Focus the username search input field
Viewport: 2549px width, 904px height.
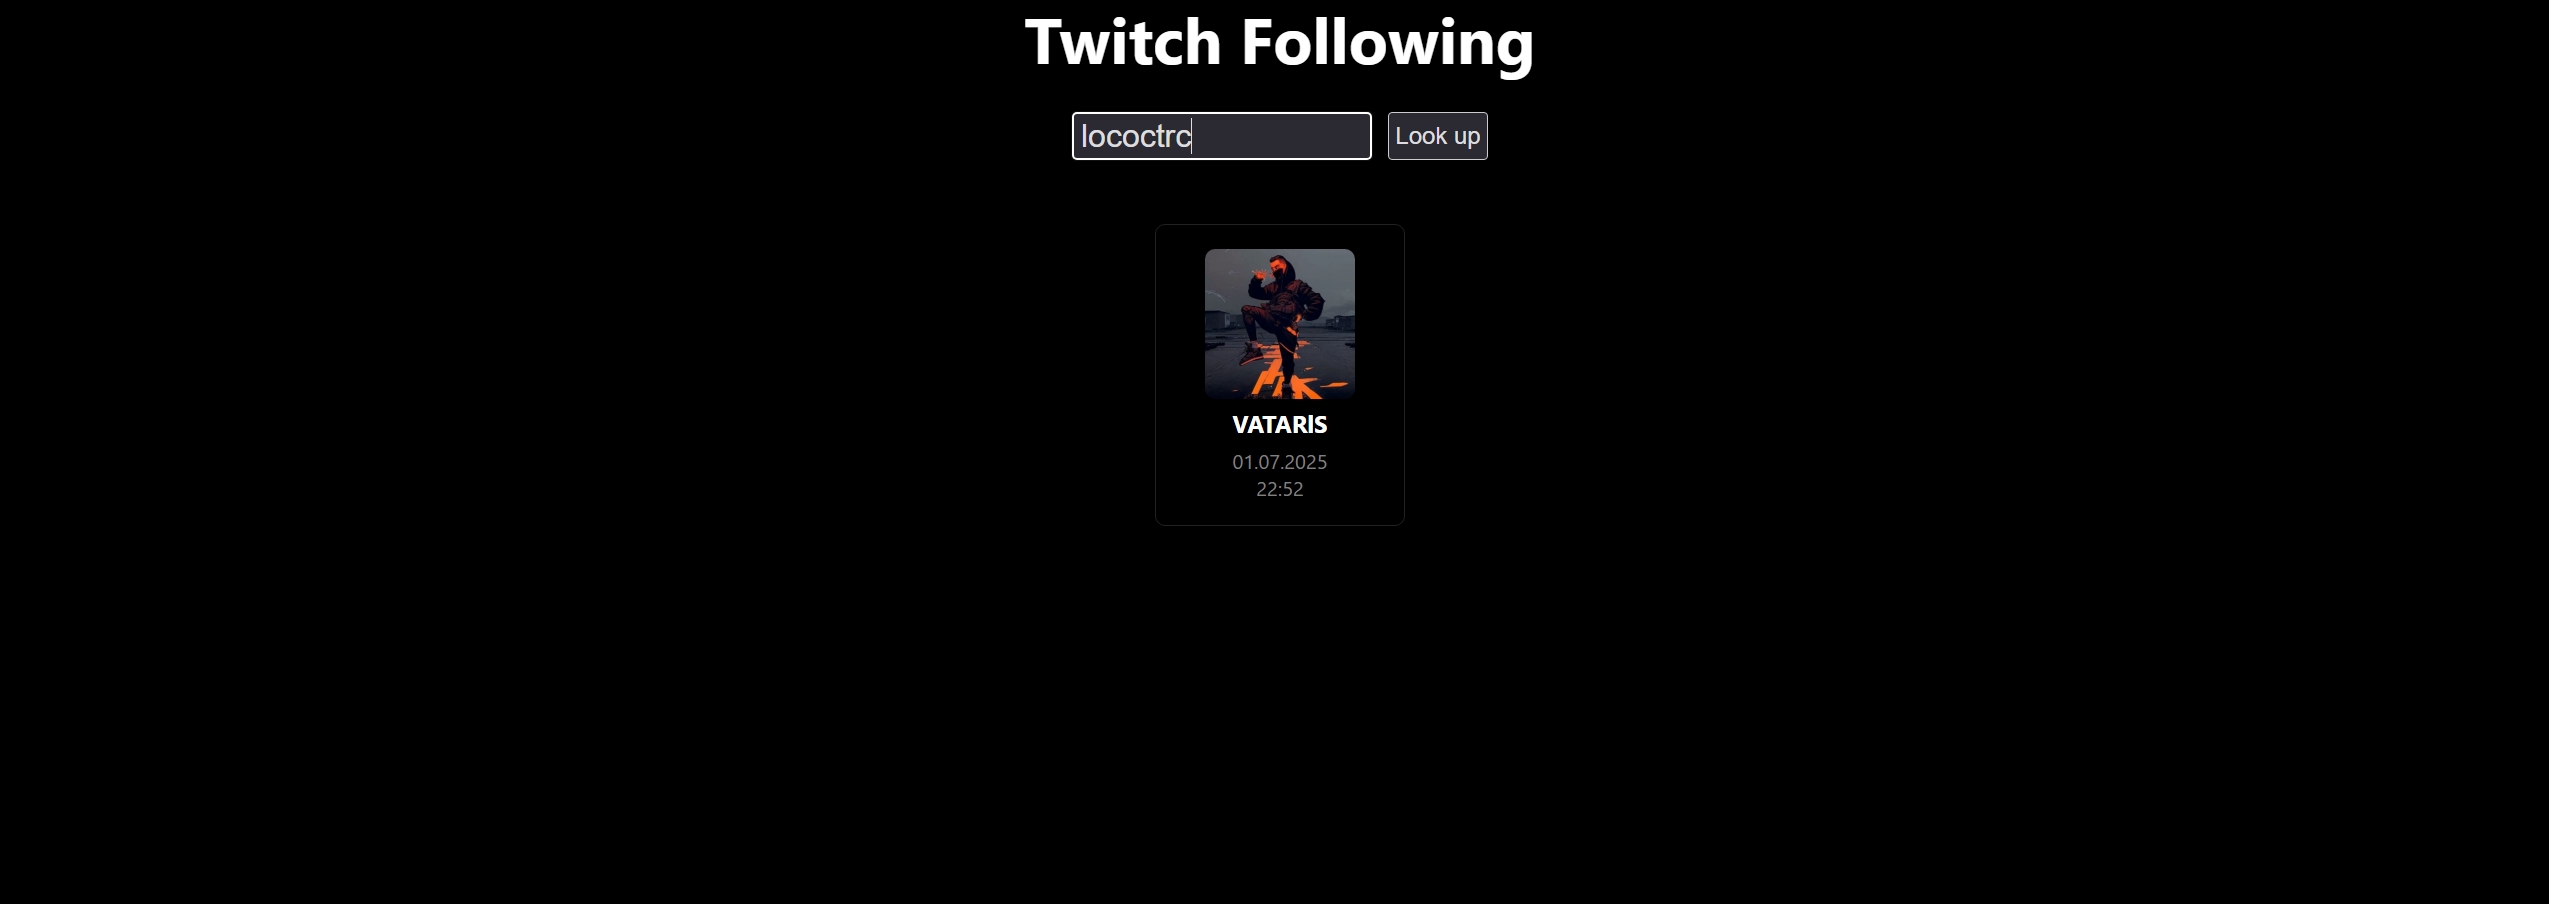pyautogui.click(x=1221, y=136)
